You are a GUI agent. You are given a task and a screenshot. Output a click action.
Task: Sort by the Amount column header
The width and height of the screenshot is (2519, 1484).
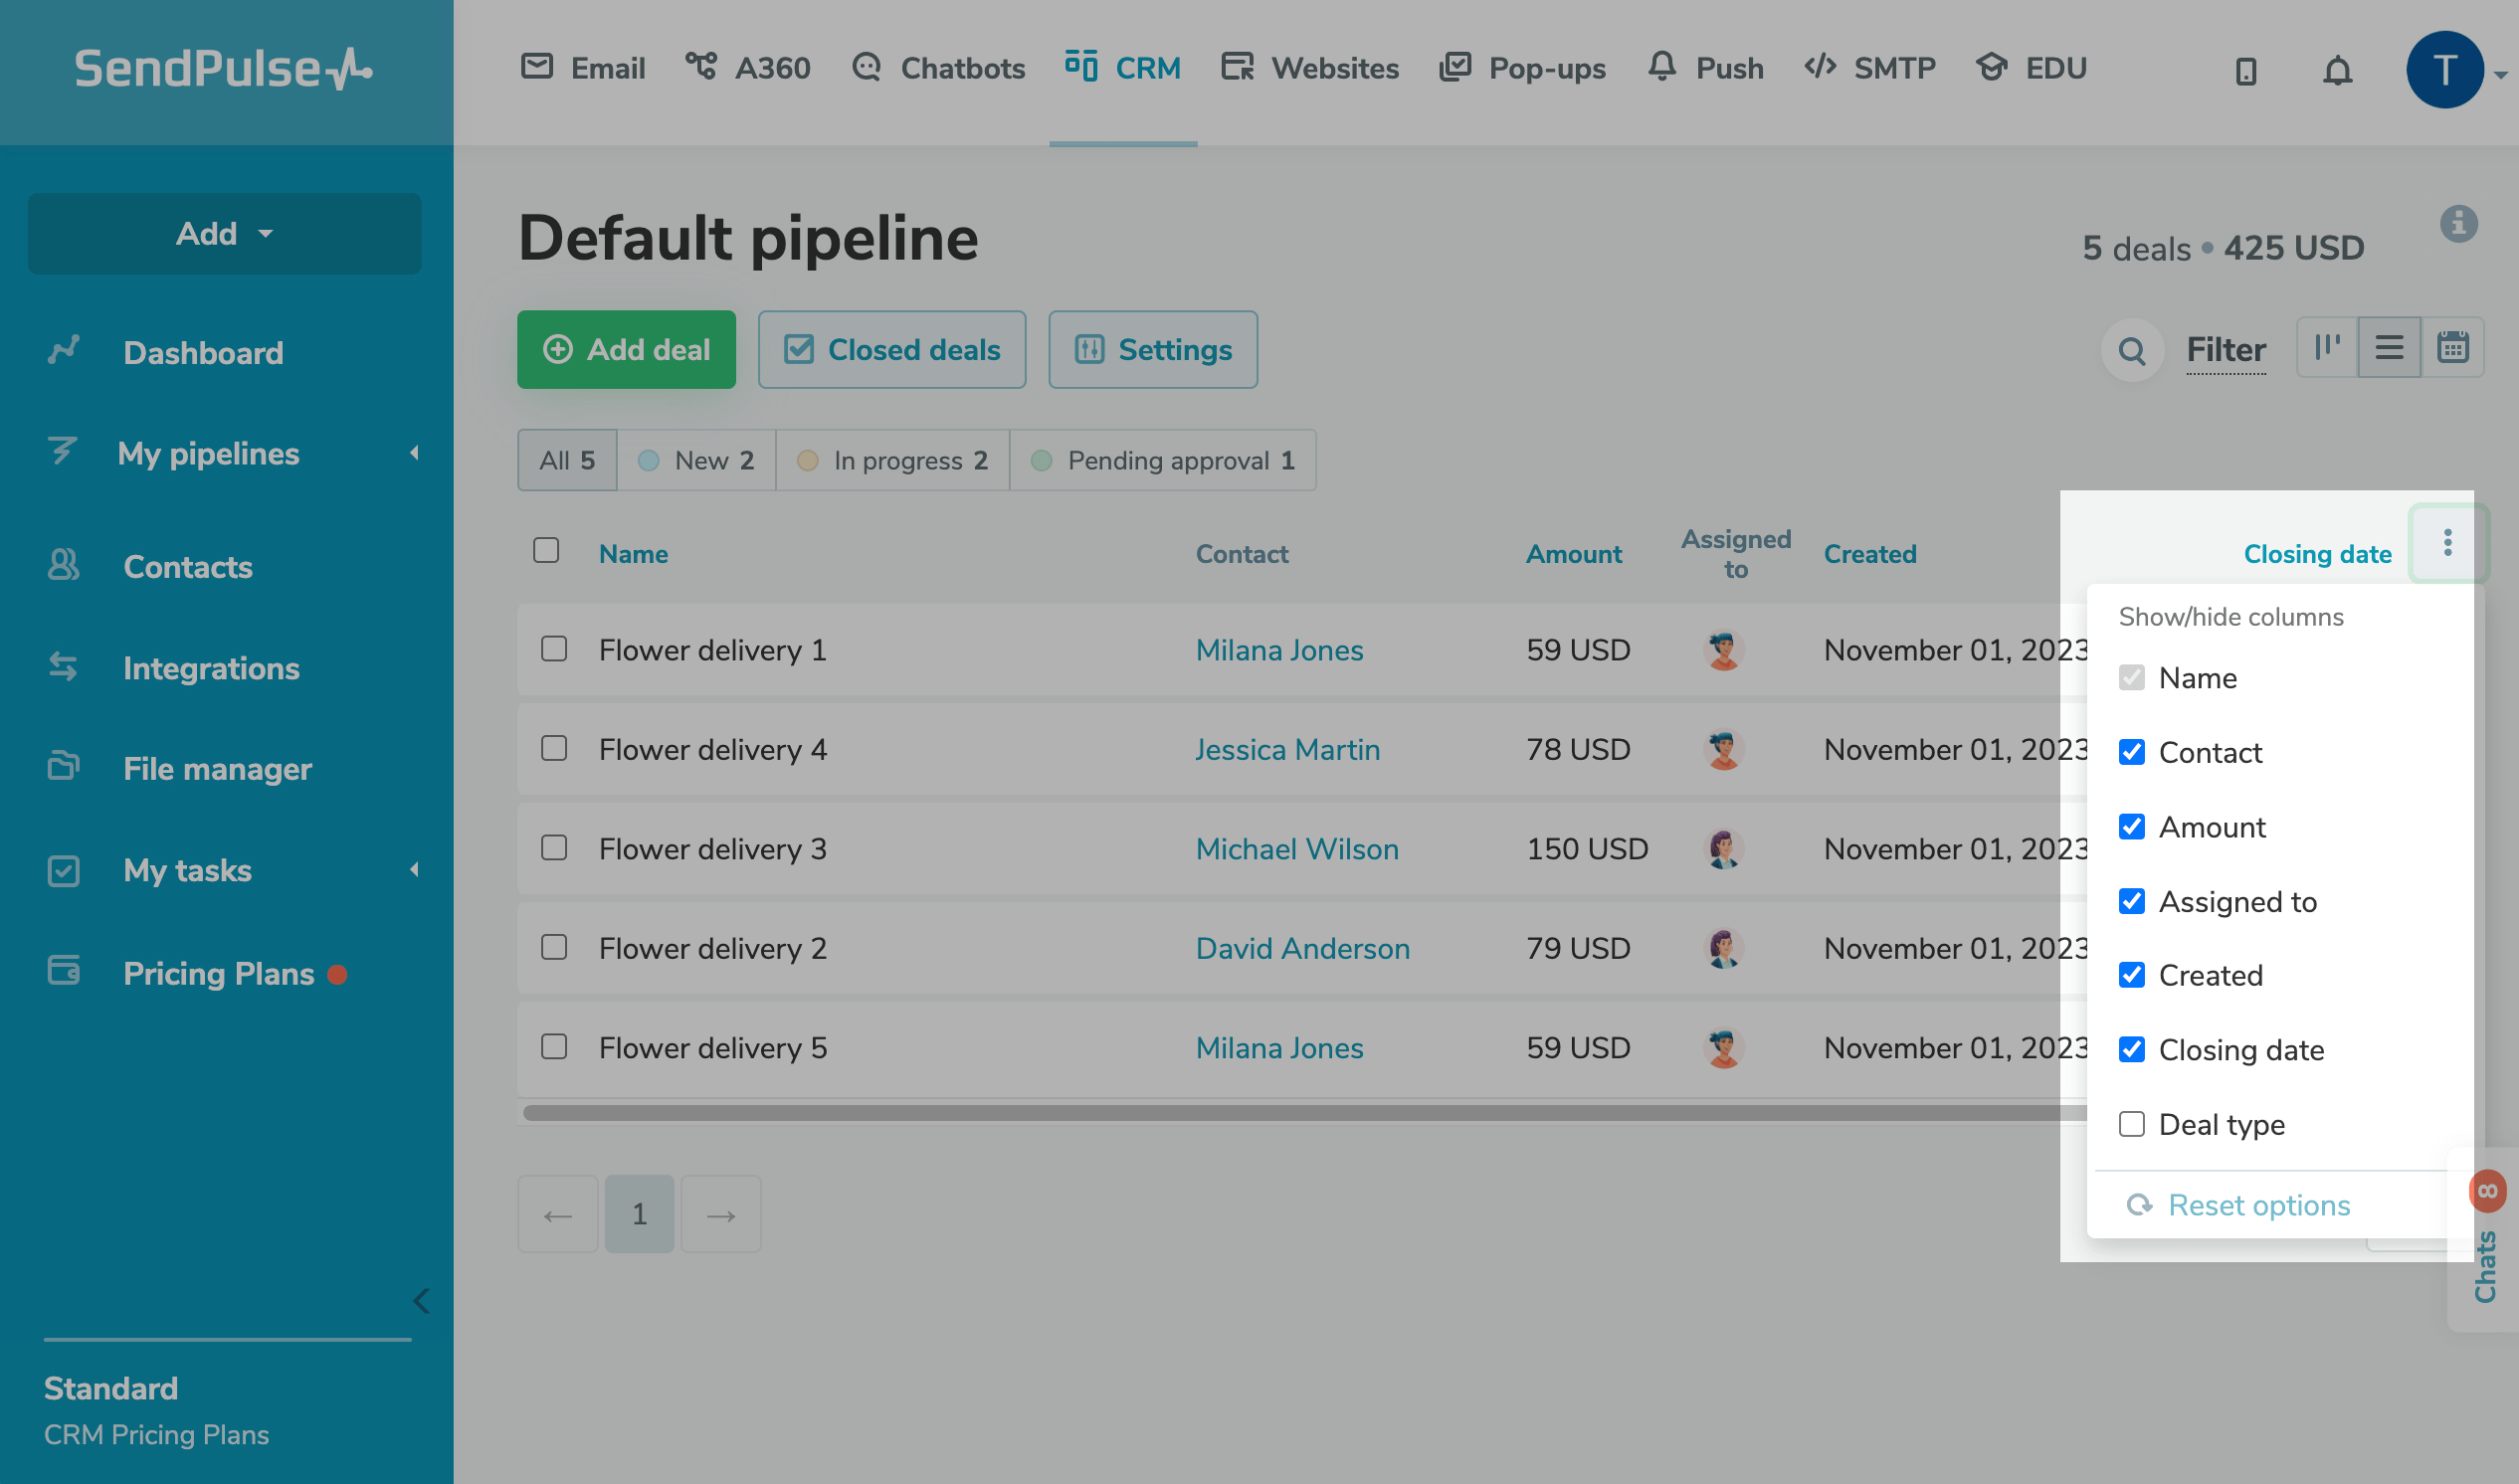coord(1573,554)
